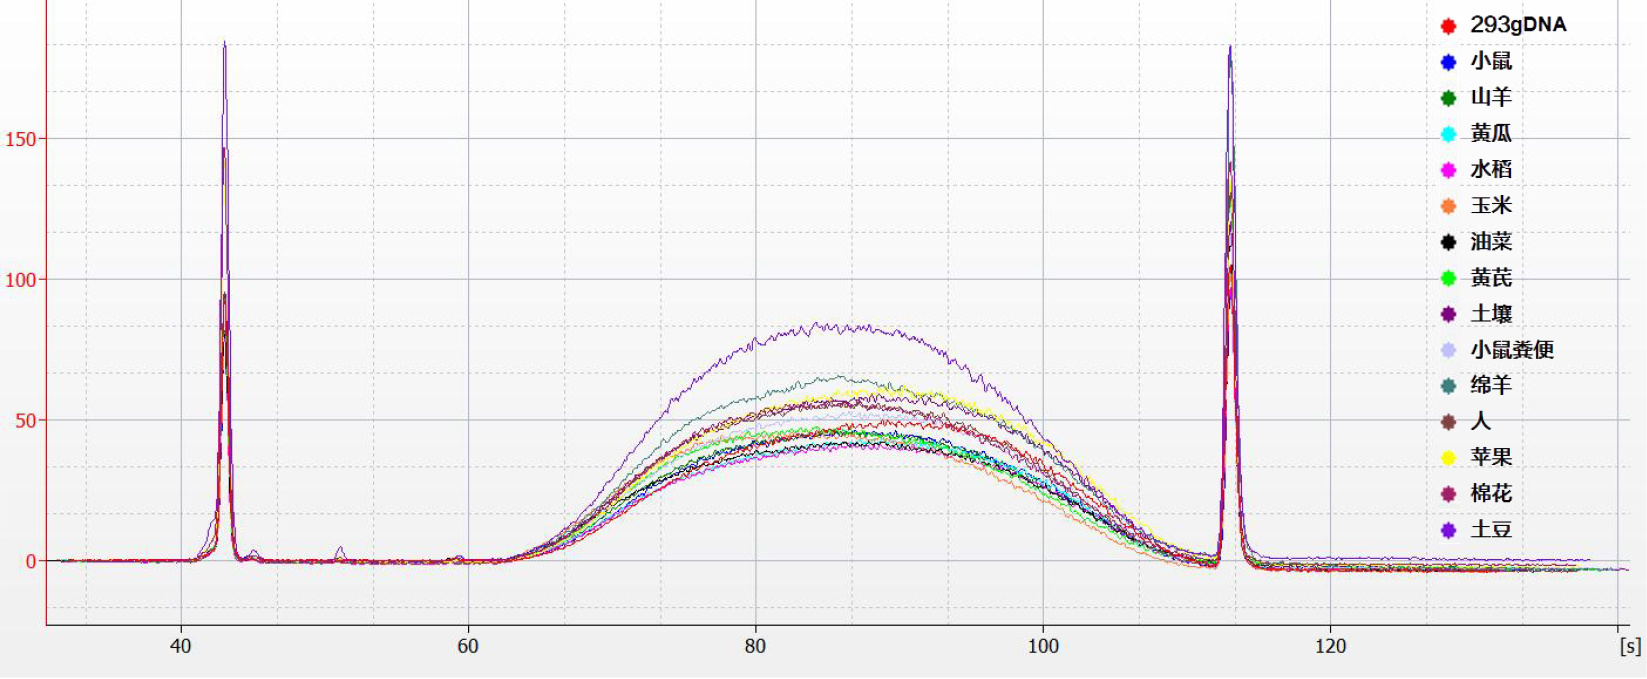Pick the 棉花 legend color dot

click(x=1448, y=494)
